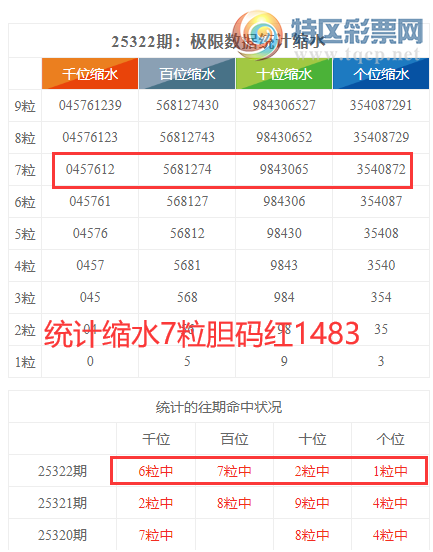The image size is (433, 552).
Task: Click 个位 7粒 value 3540872
Action: [381, 169]
